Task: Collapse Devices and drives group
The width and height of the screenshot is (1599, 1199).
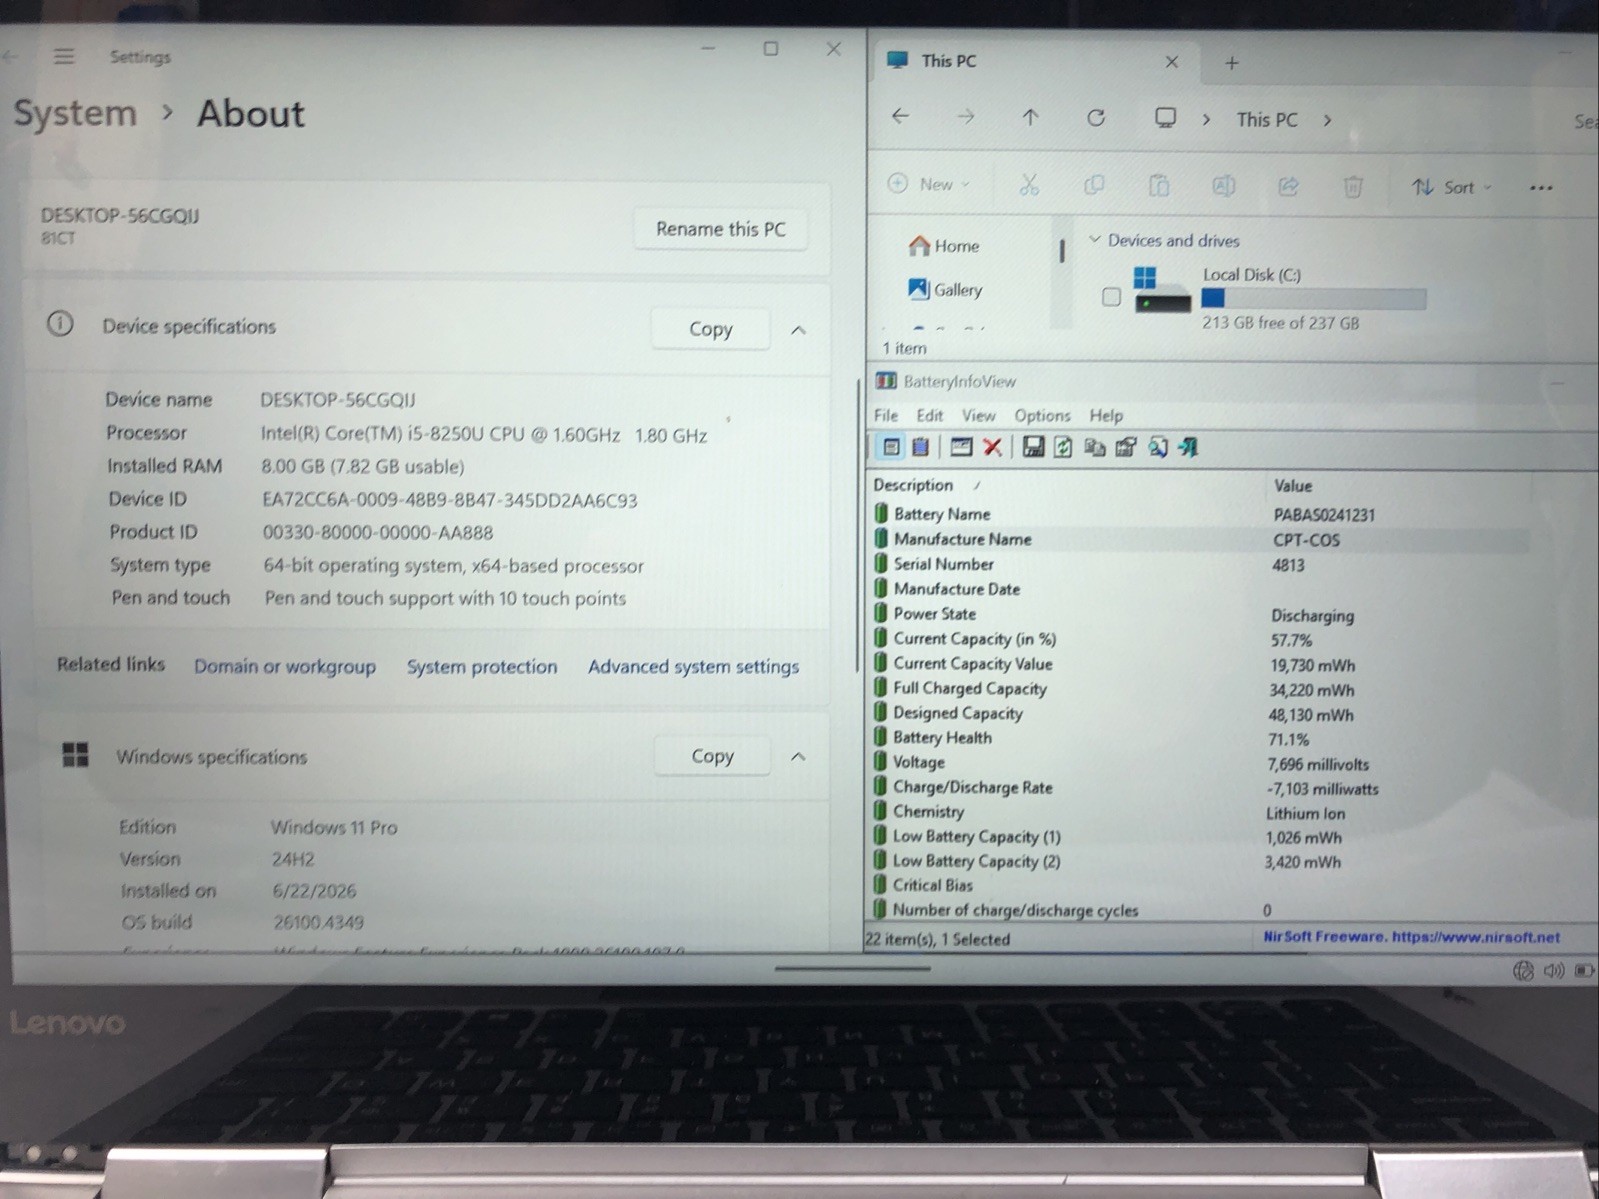Action: pyautogui.click(x=1094, y=240)
